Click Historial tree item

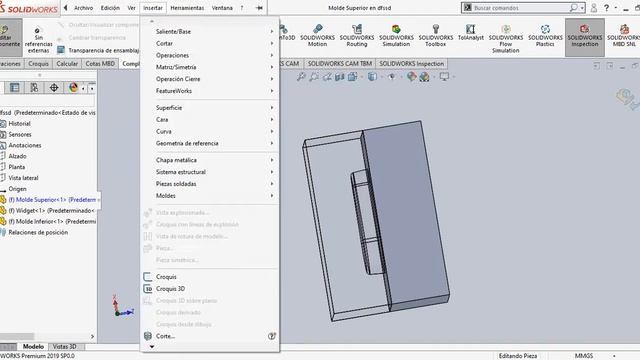tap(19, 124)
